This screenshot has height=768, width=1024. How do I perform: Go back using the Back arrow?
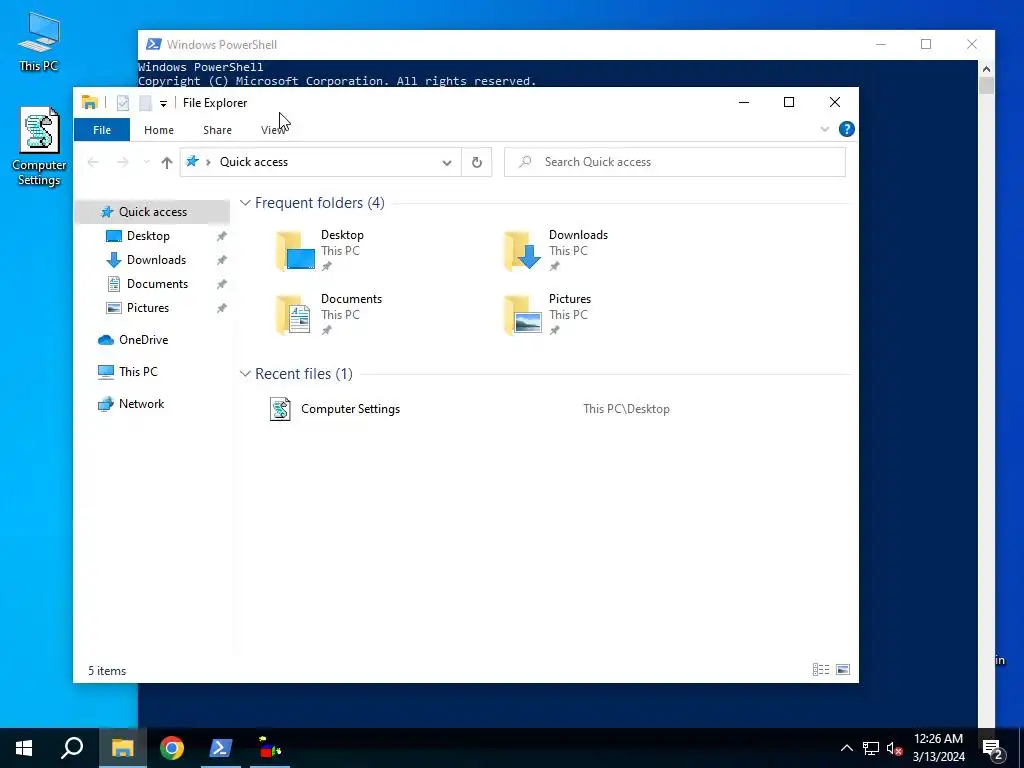coord(93,162)
